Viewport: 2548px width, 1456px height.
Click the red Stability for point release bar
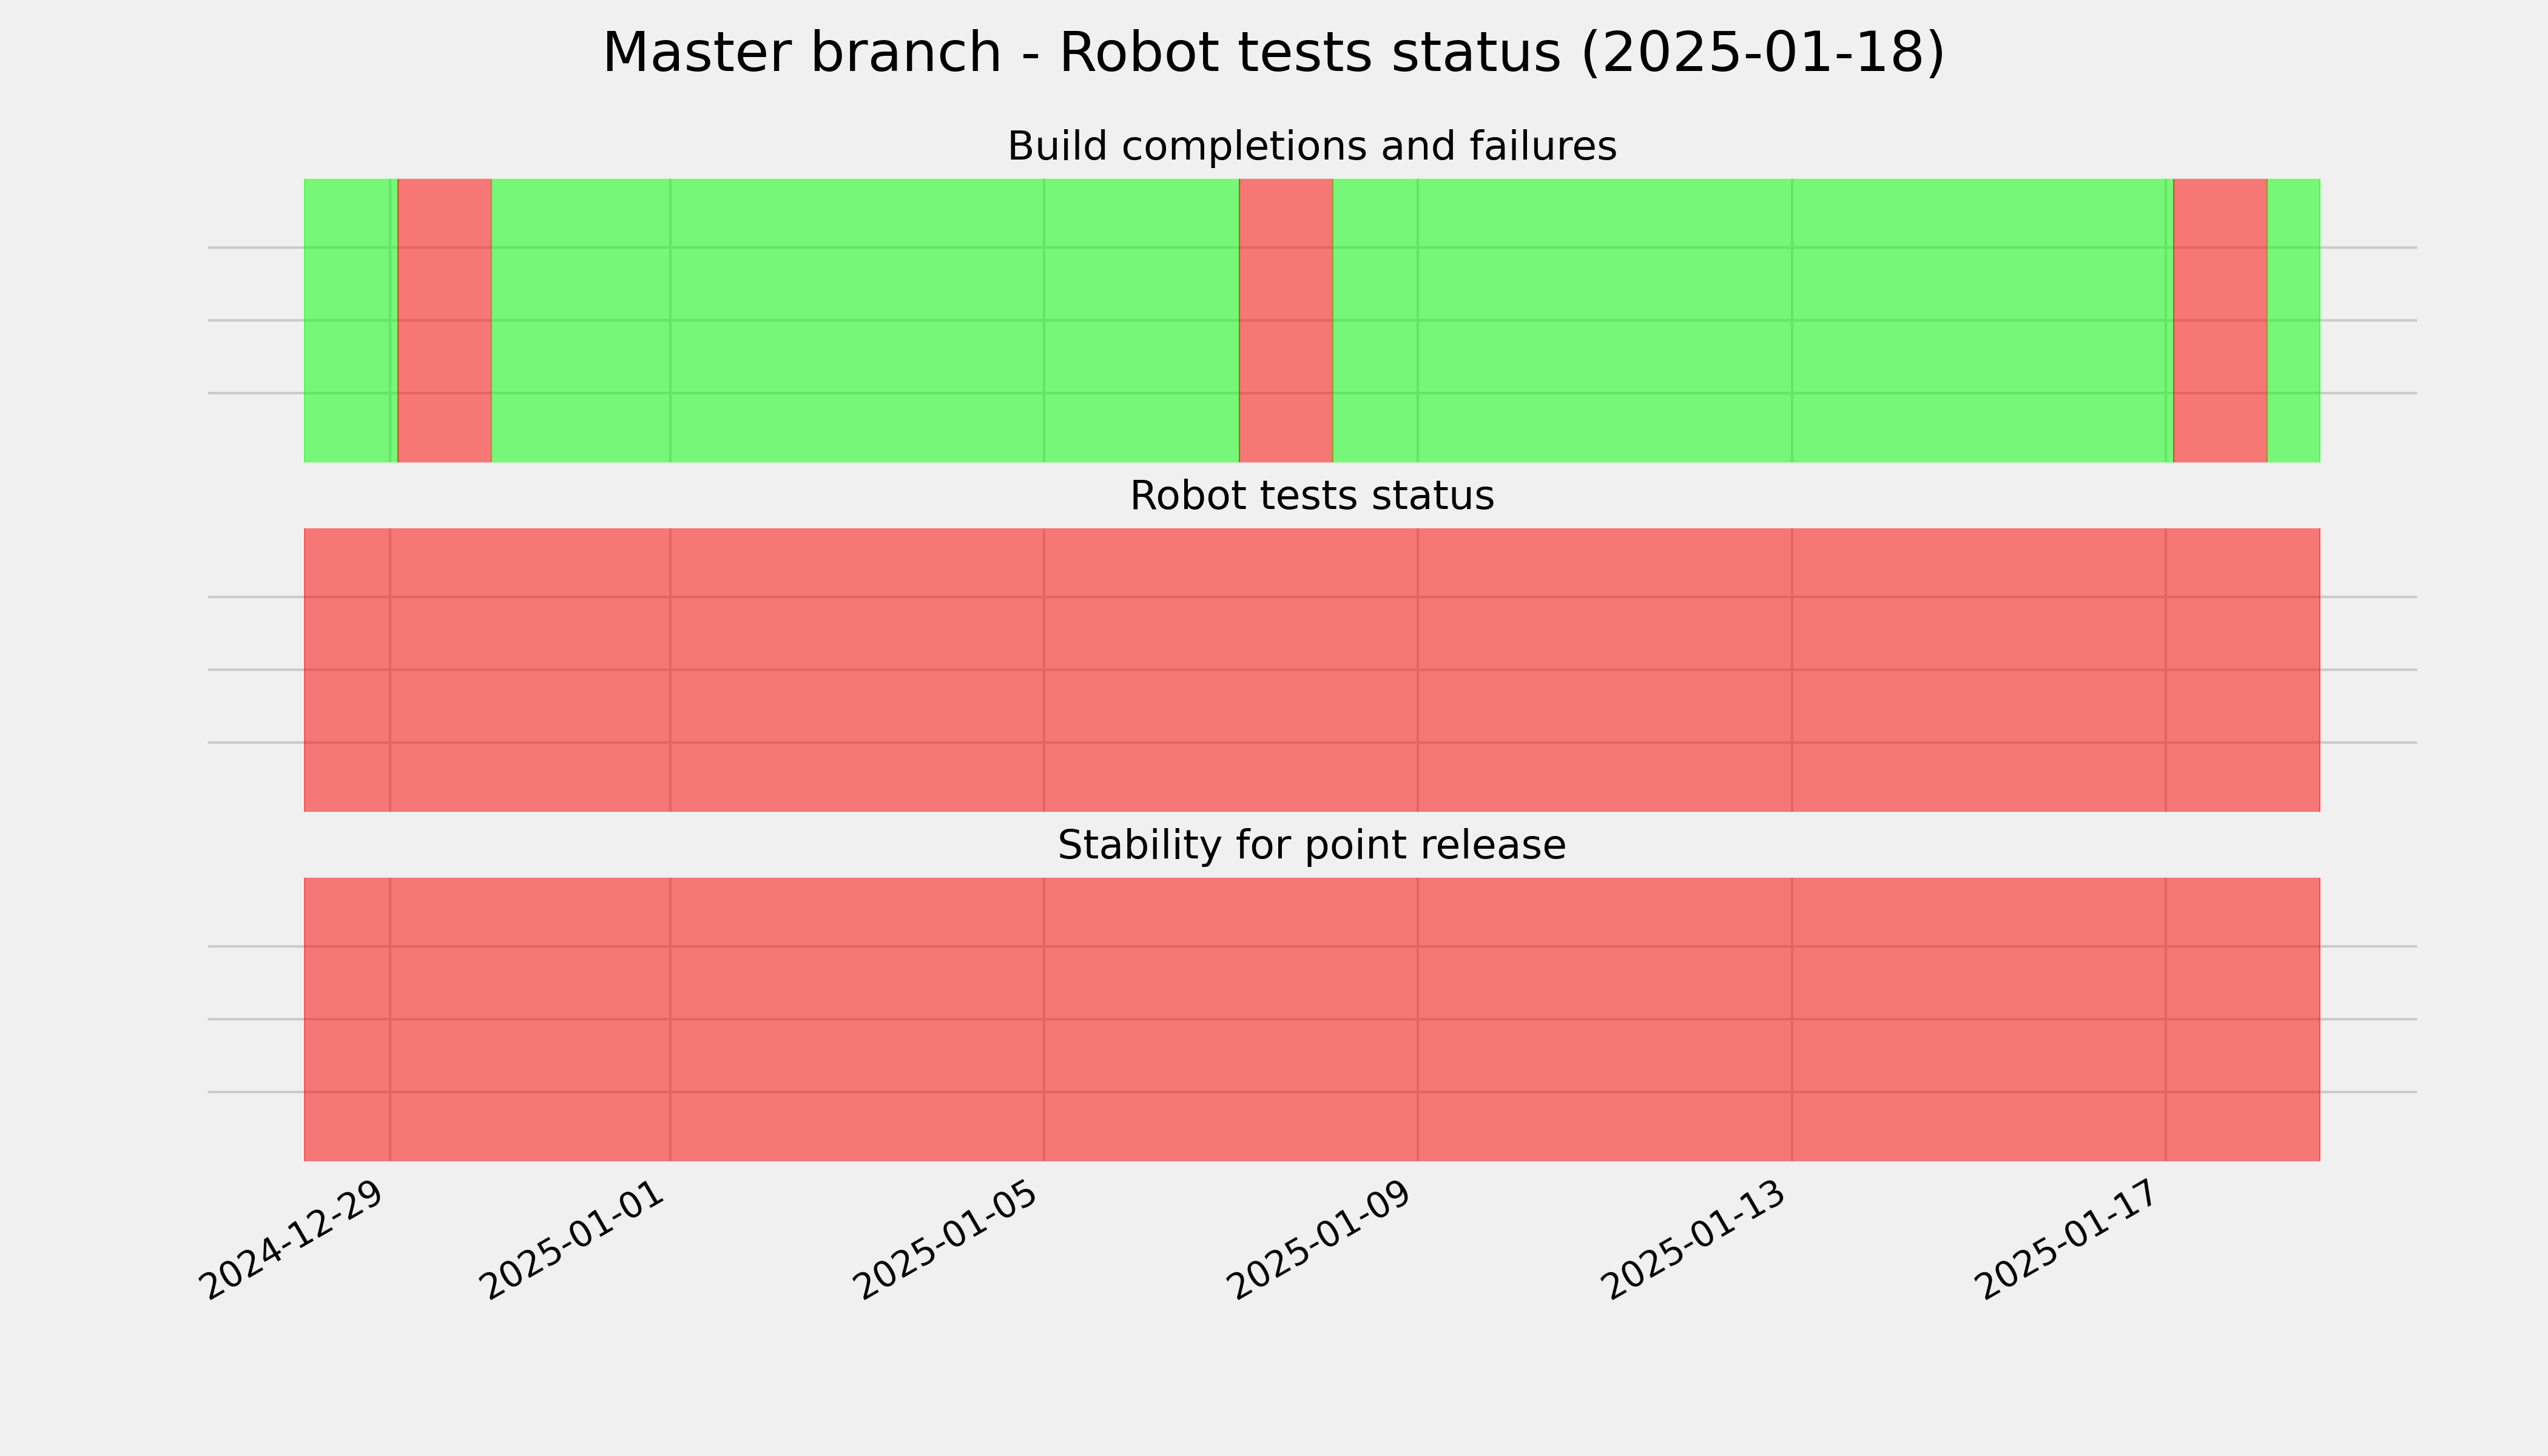pyautogui.click(x=1312, y=1019)
